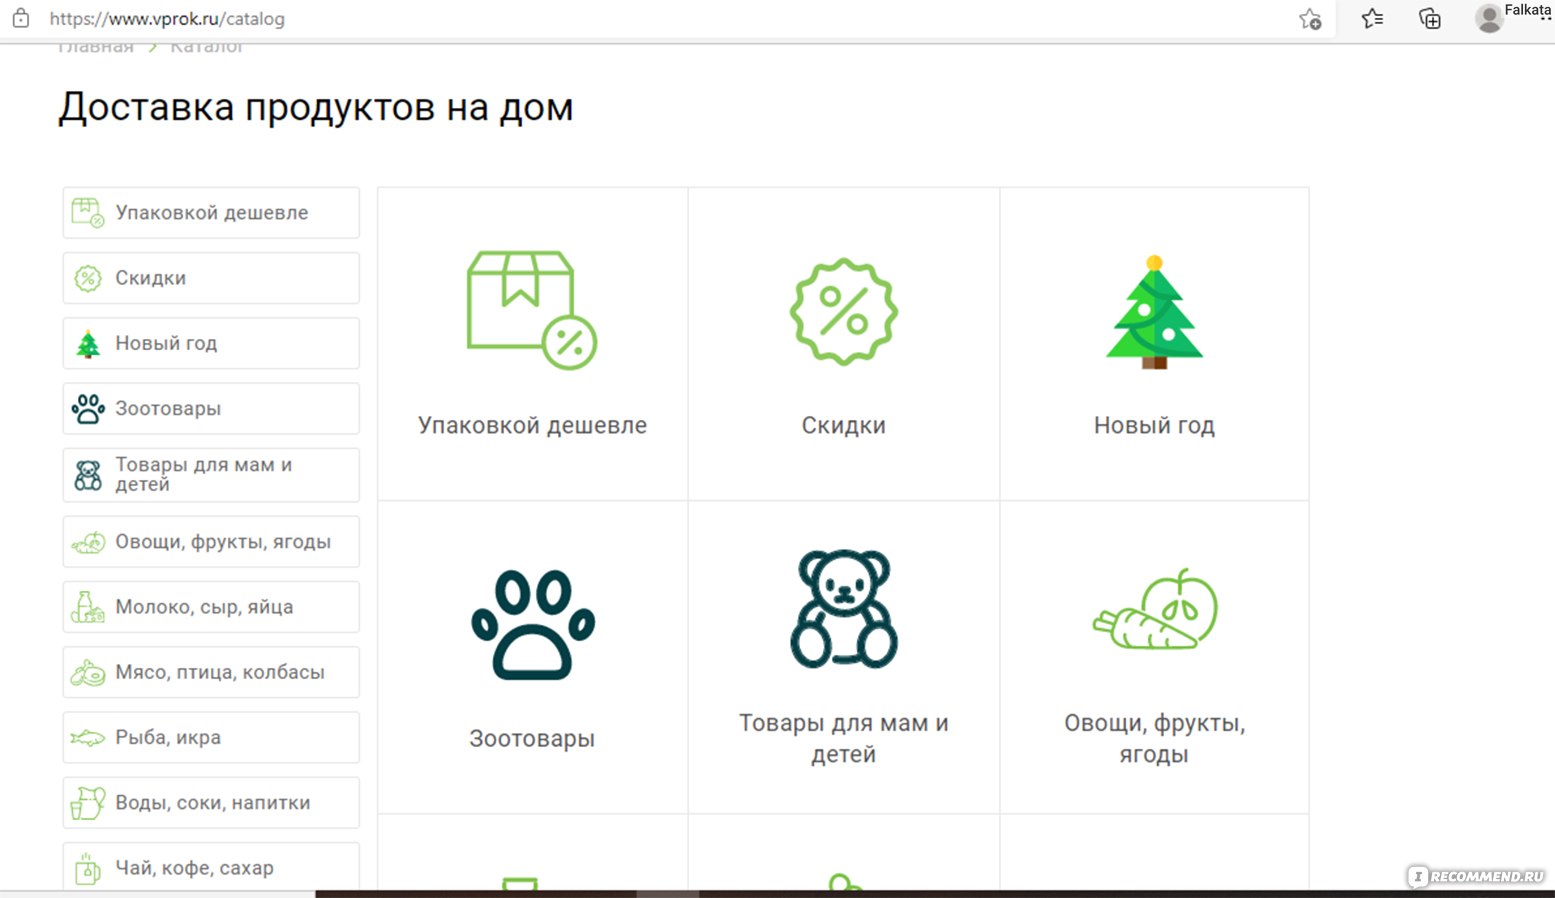Image resolution: width=1555 pixels, height=898 pixels.
Task: Click the large carrot and apple tile icon
Action: 1155,609
